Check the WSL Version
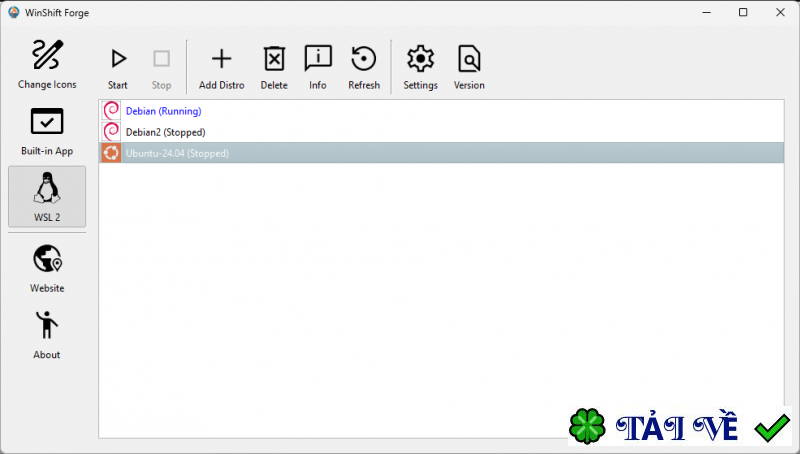 coord(469,67)
